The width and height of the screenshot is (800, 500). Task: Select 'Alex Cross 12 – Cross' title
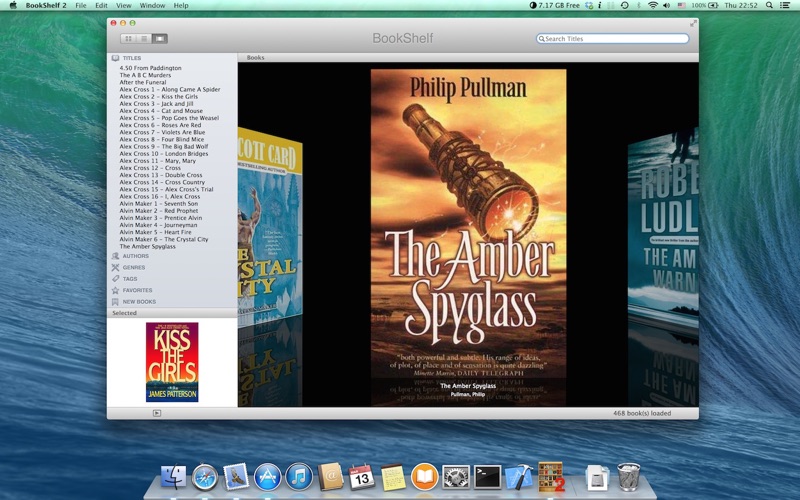[x=150, y=168]
